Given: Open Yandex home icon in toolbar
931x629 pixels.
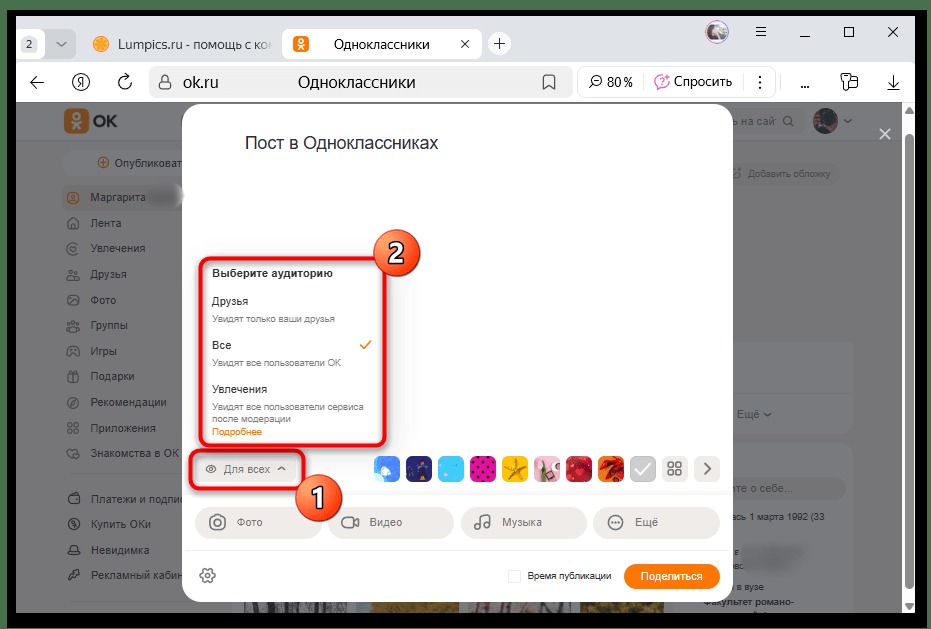Looking at the screenshot, I should pyautogui.click(x=81, y=82).
